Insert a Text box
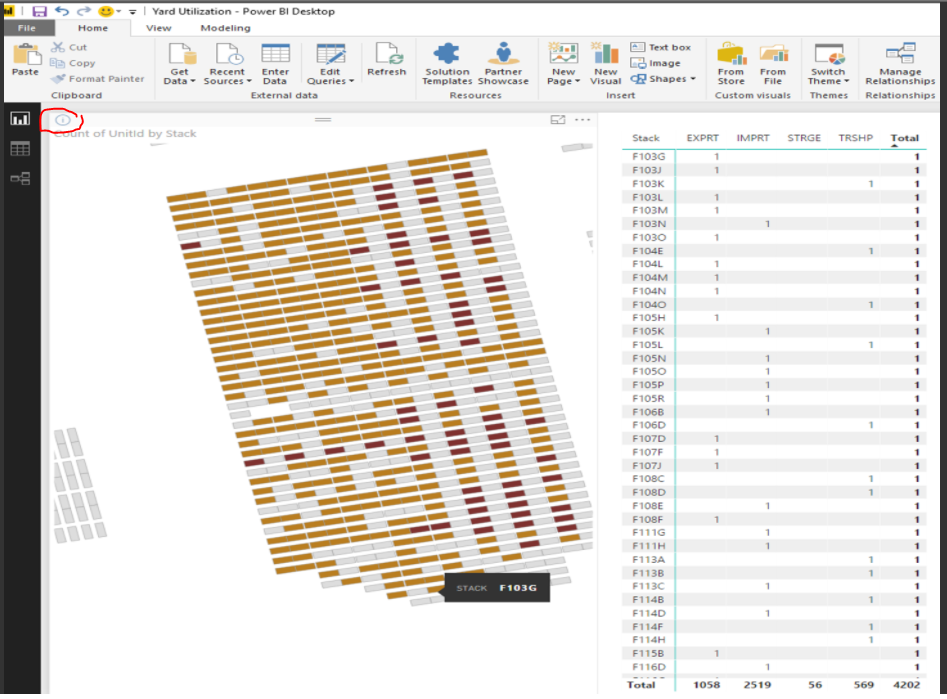 660,47
